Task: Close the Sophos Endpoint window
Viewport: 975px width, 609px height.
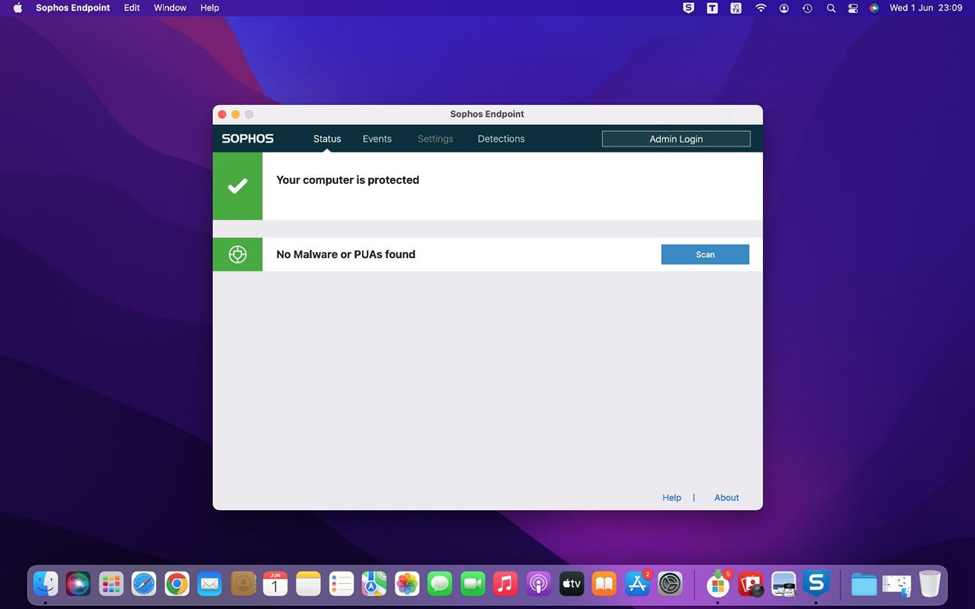Action: [x=222, y=114]
